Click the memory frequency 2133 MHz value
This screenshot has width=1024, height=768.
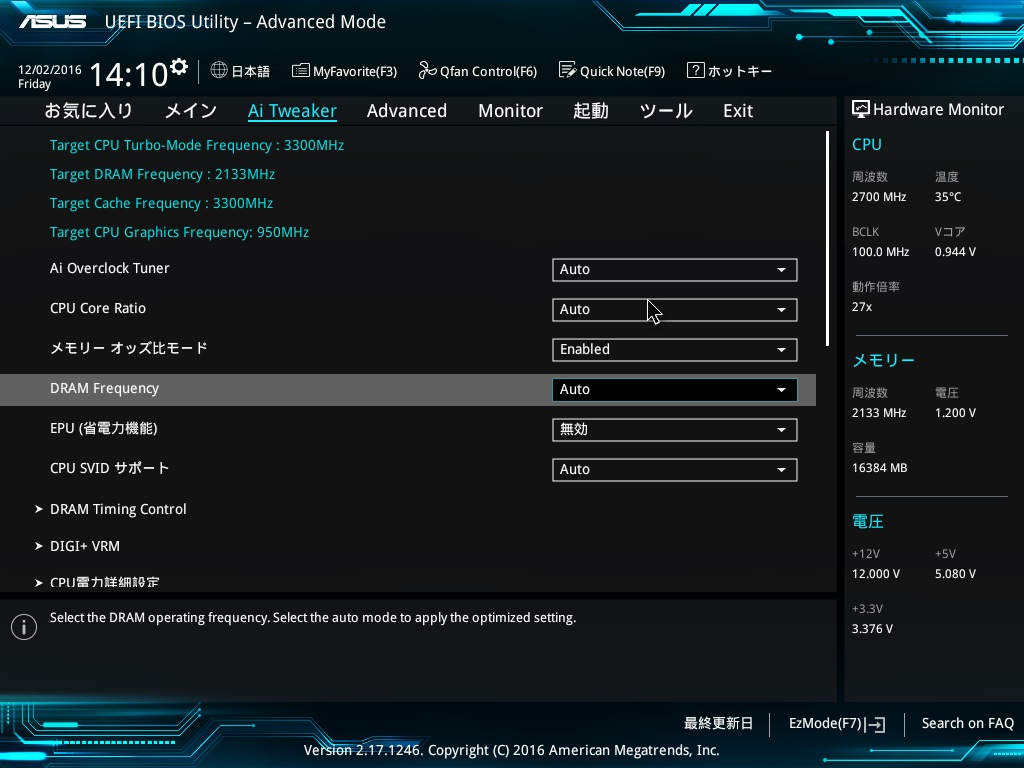pos(879,413)
